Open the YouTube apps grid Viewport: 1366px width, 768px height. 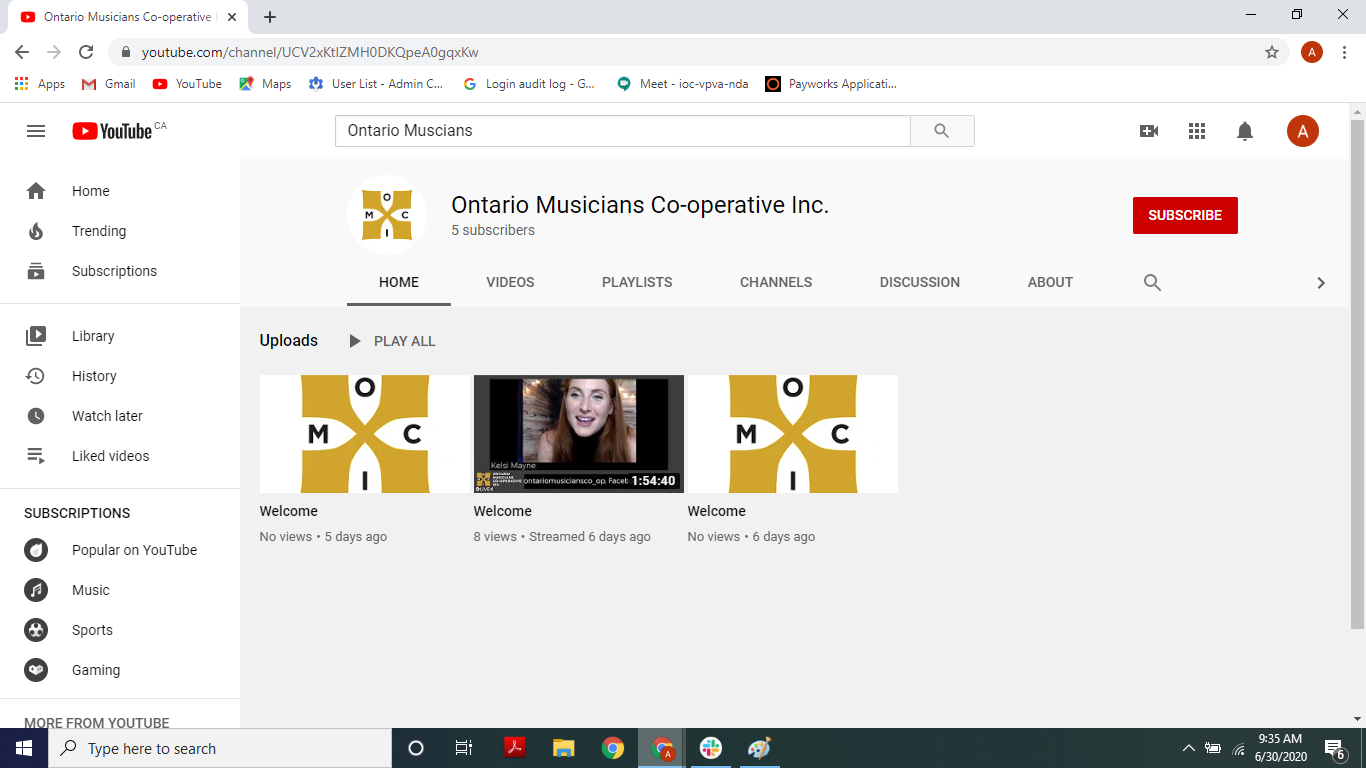(1197, 131)
